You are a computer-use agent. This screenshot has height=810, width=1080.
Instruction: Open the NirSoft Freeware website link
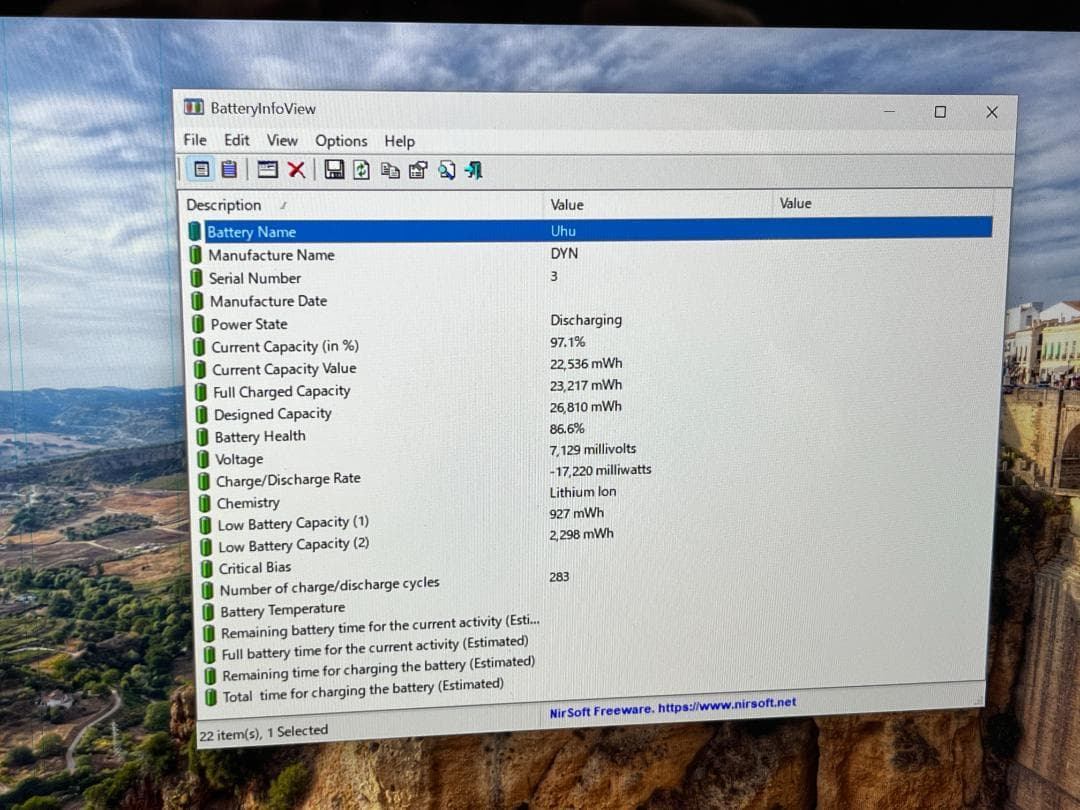click(673, 708)
